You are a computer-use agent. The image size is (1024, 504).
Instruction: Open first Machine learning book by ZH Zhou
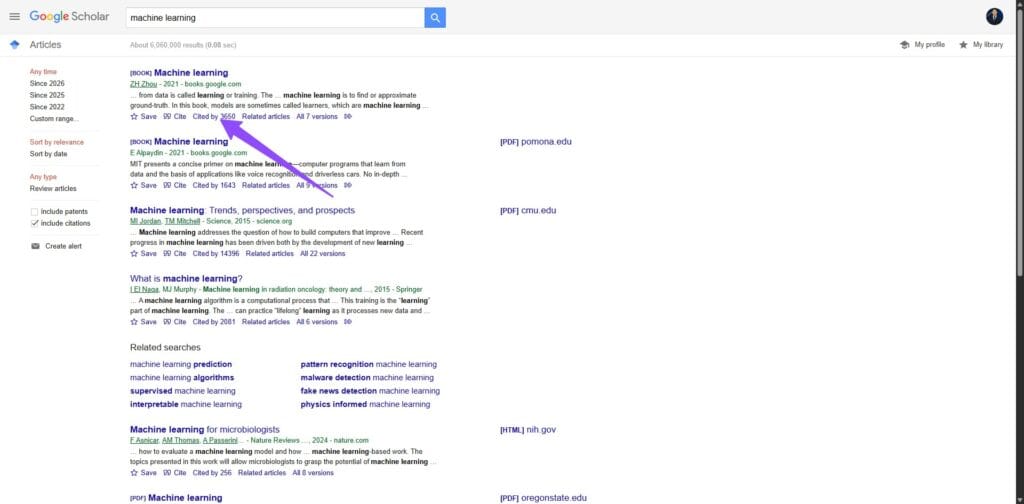click(191, 72)
